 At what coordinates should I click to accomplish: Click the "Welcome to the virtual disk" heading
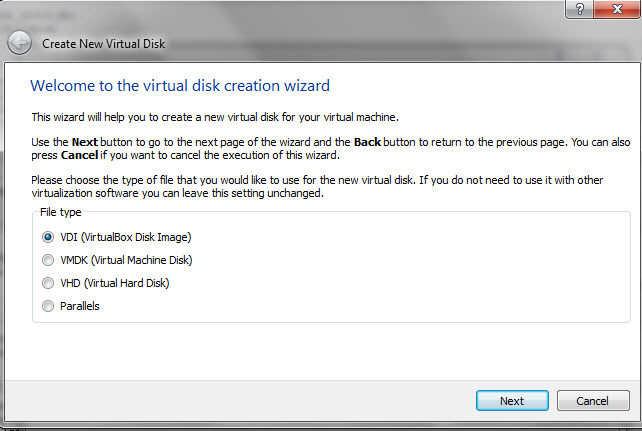pyautogui.click(x=180, y=86)
